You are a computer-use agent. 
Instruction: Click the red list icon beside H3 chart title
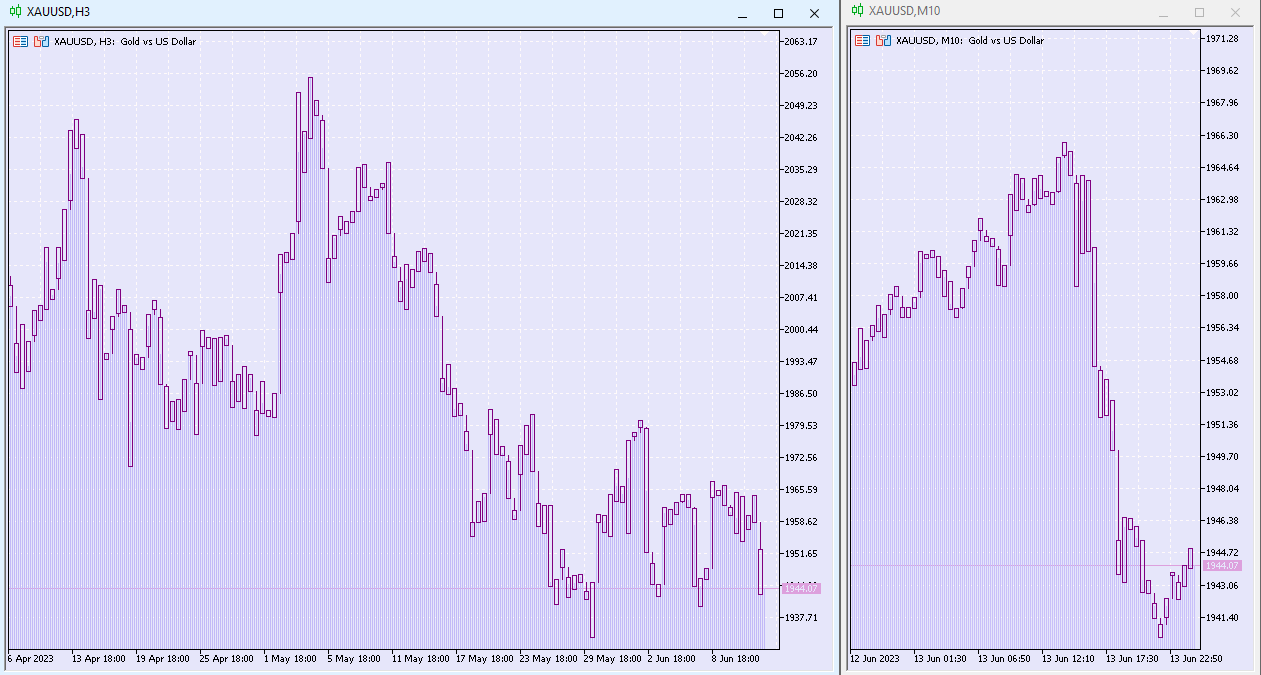tap(20, 42)
